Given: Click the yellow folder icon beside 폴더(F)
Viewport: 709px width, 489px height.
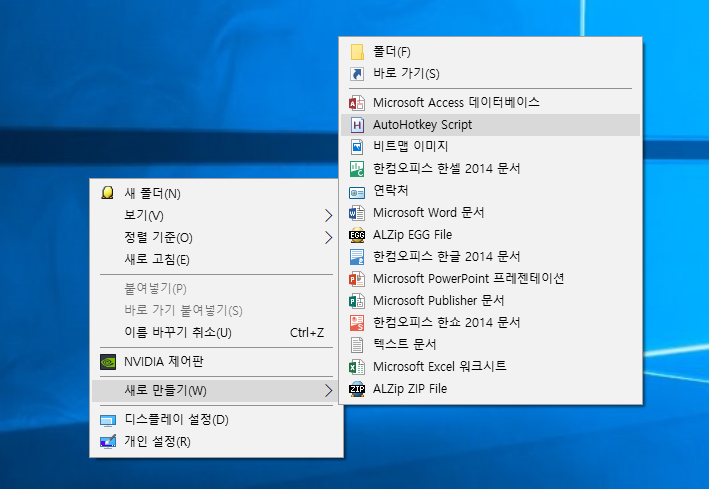Looking at the screenshot, I should tap(357, 52).
